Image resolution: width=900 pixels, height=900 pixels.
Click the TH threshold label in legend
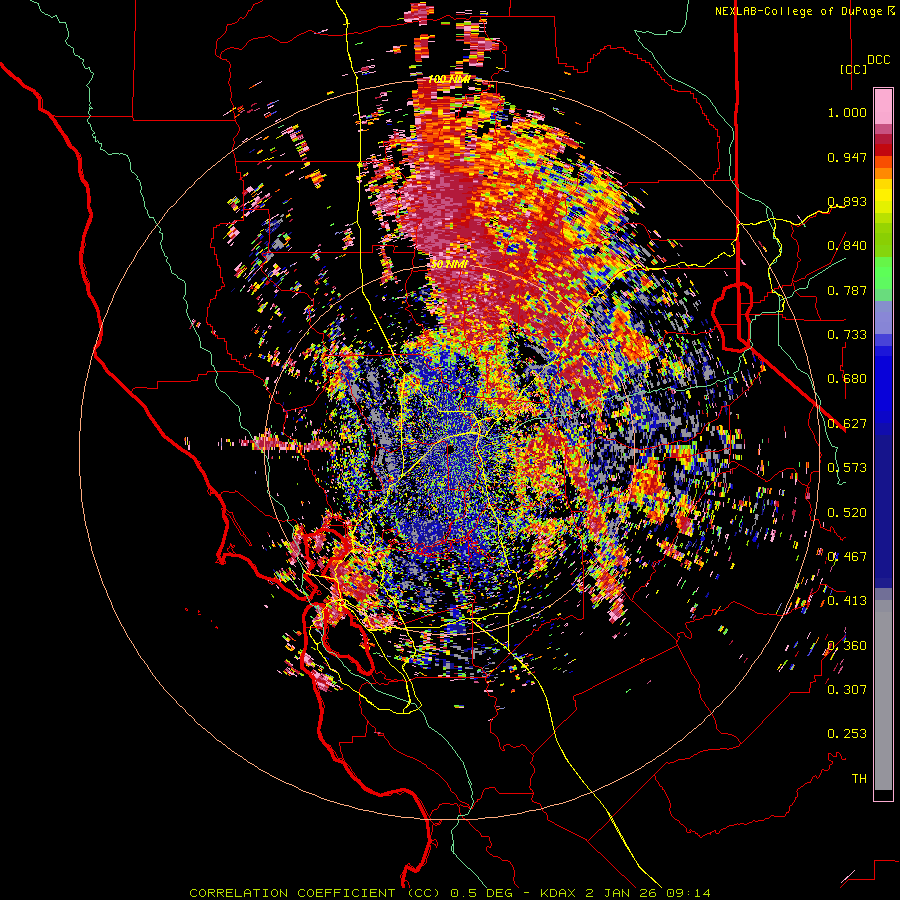(859, 778)
